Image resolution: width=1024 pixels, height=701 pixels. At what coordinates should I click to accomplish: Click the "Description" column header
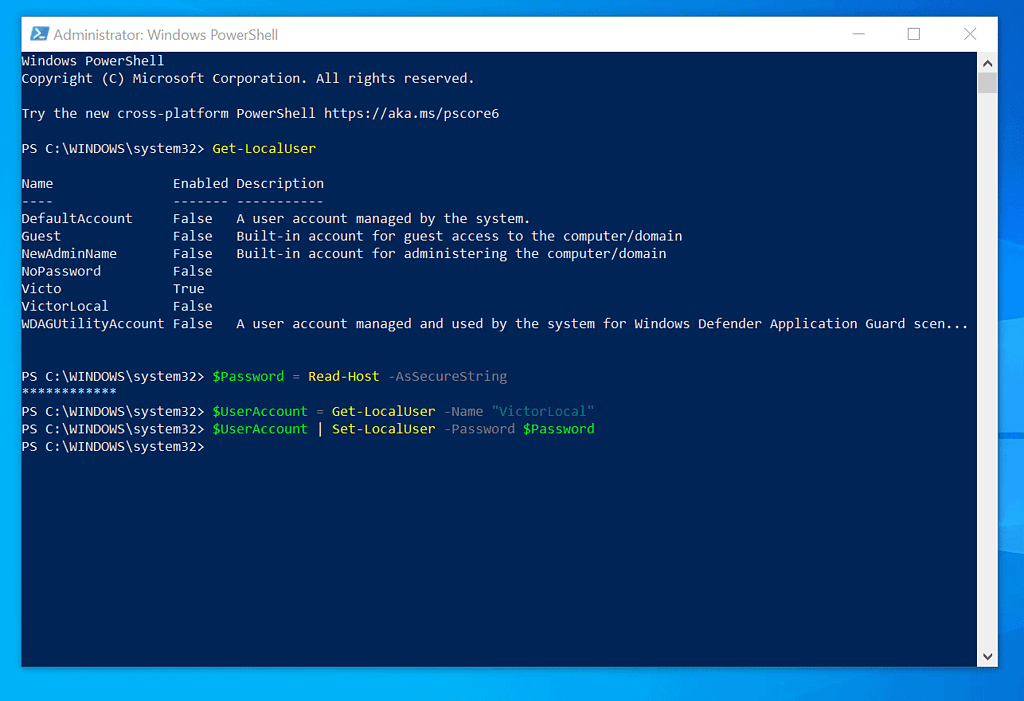click(x=280, y=184)
